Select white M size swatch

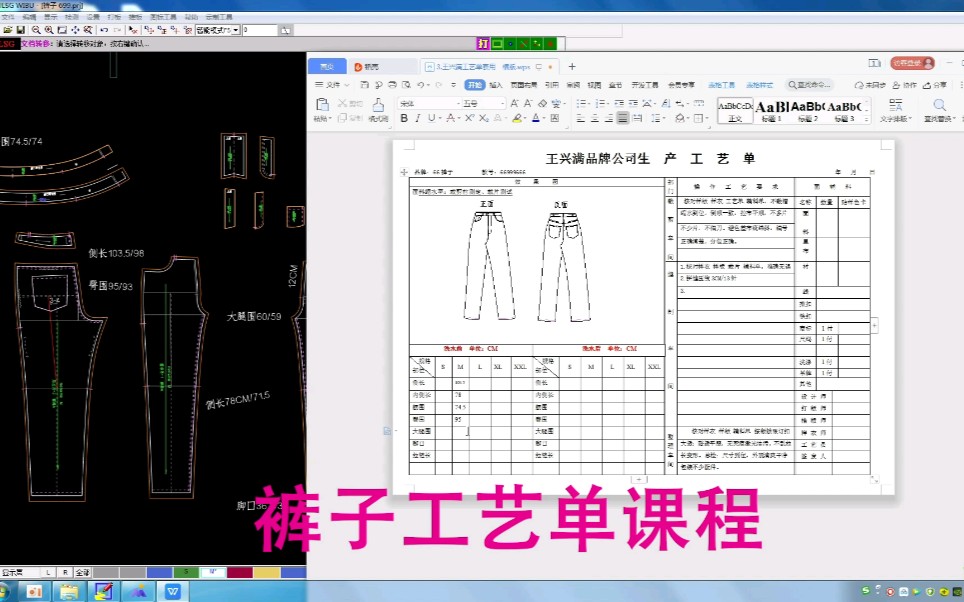(213, 572)
